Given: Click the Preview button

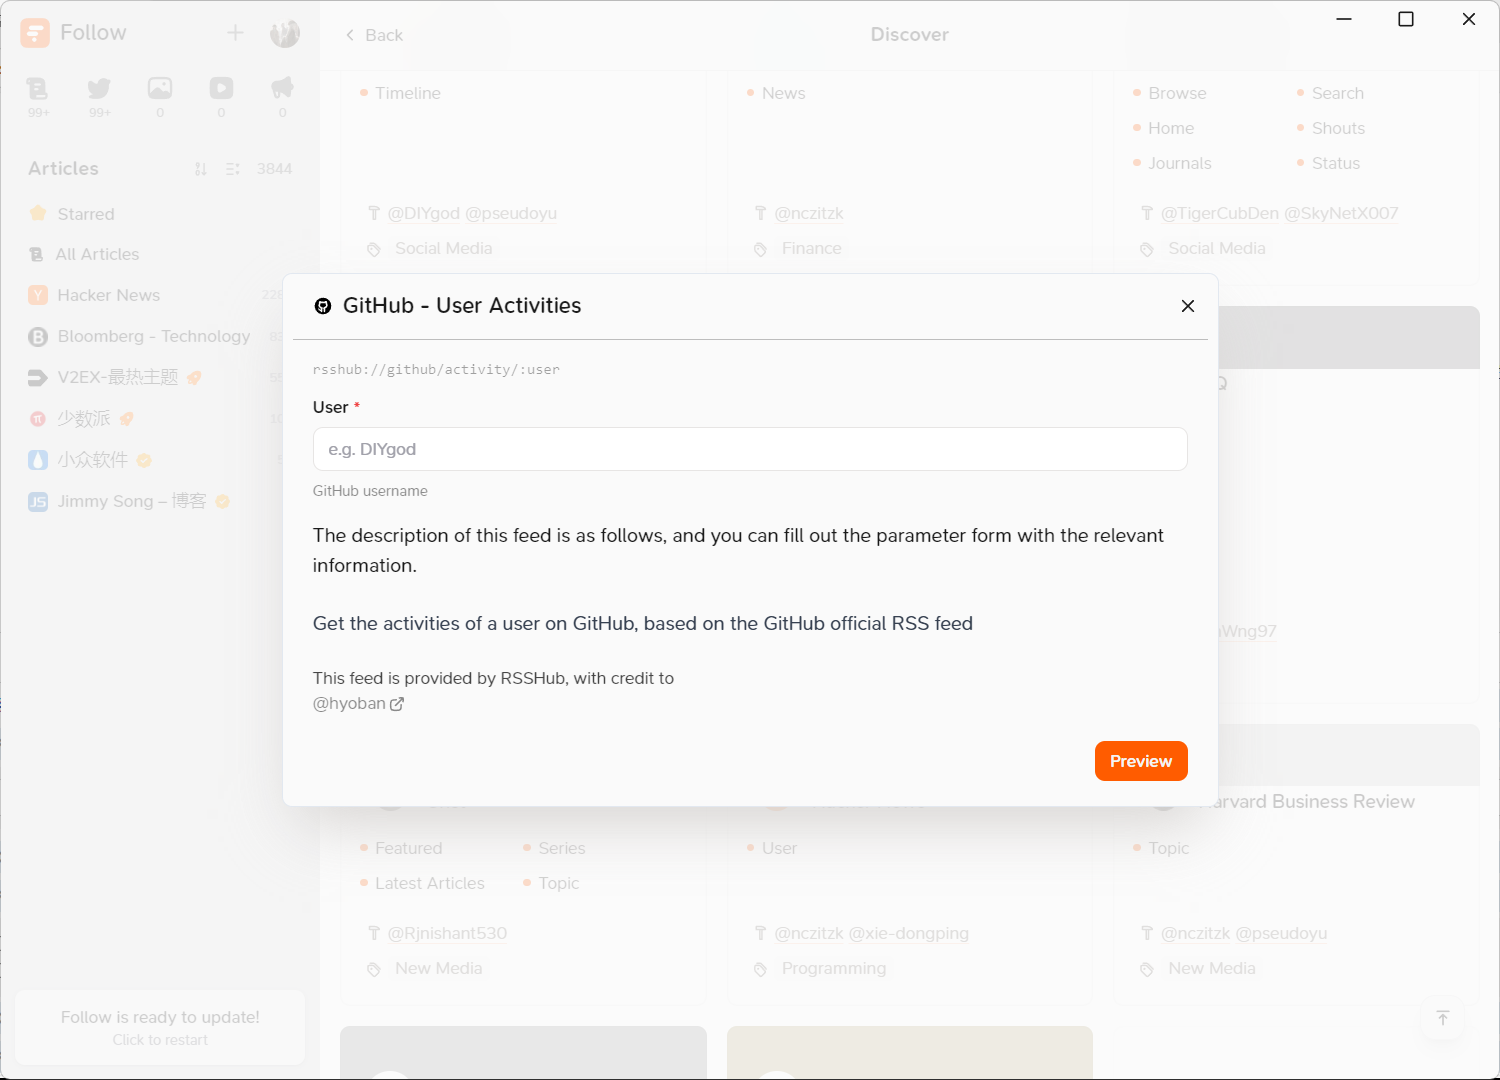Looking at the screenshot, I should point(1141,761).
